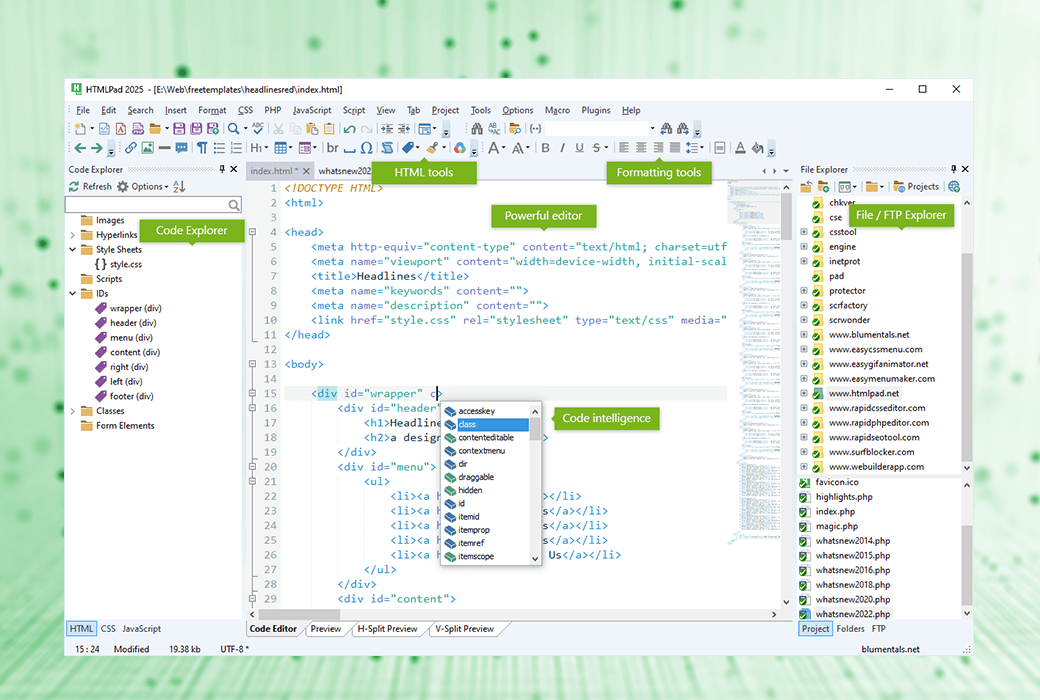Collapse the IDs tree node

pos(72,293)
